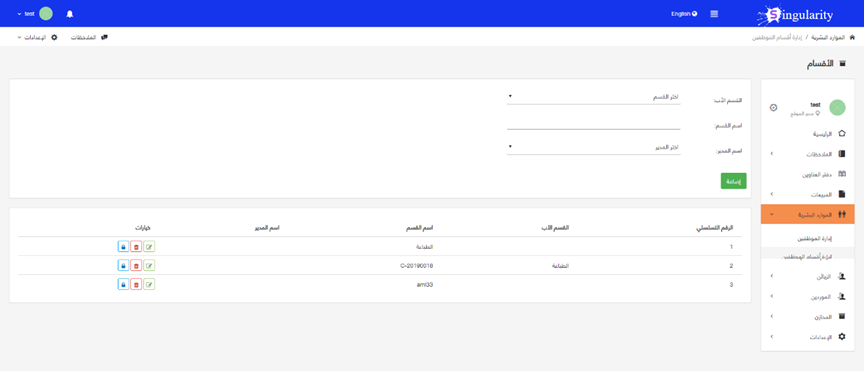Image resolution: width=864 pixels, height=371 pixels.
Task: Click the home icon in the breadcrumb
Action: point(852,38)
